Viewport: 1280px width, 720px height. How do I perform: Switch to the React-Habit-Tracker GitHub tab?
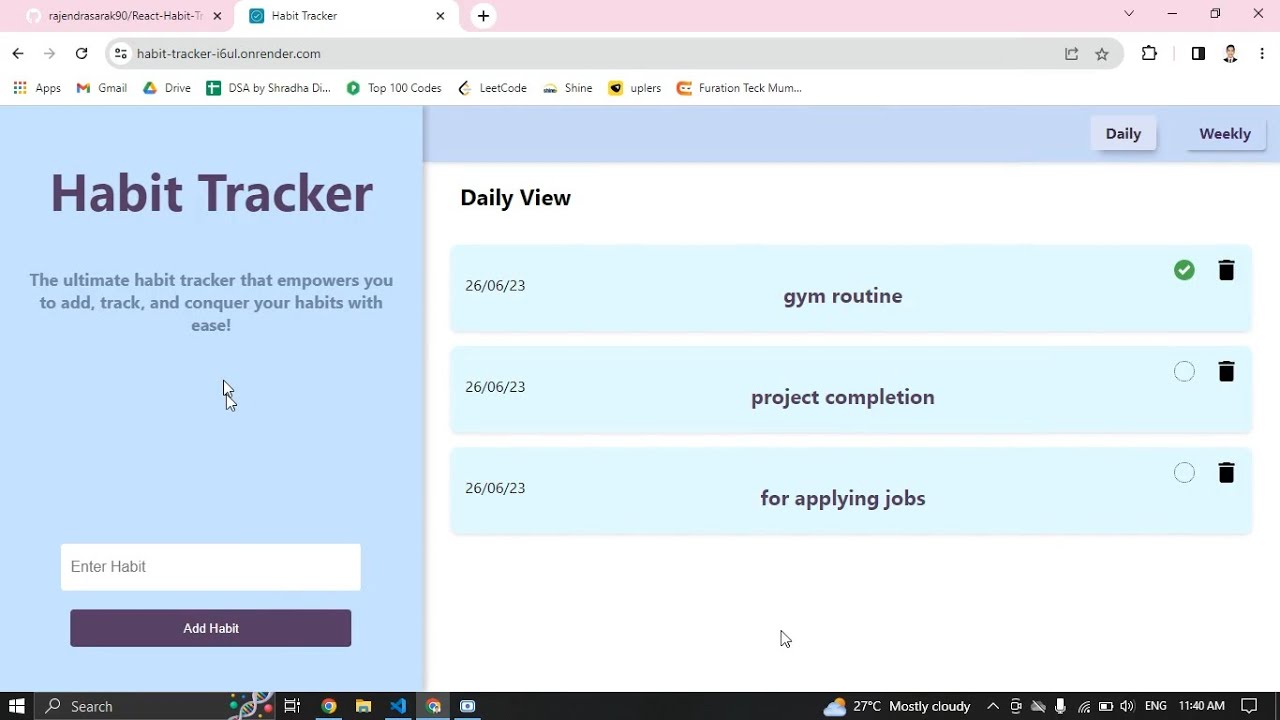coord(124,16)
